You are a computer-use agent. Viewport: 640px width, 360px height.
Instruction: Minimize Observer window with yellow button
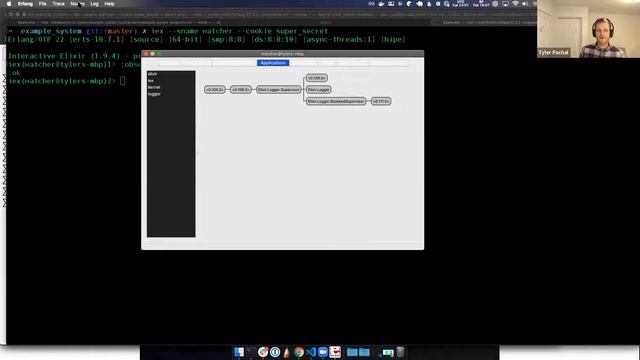[x=153, y=53]
